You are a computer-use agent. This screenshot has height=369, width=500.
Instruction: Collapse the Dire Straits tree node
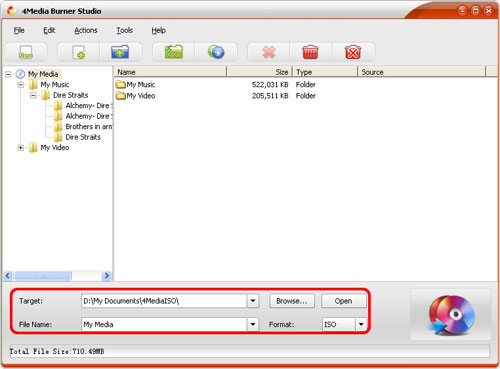click(x=33, y=95)
